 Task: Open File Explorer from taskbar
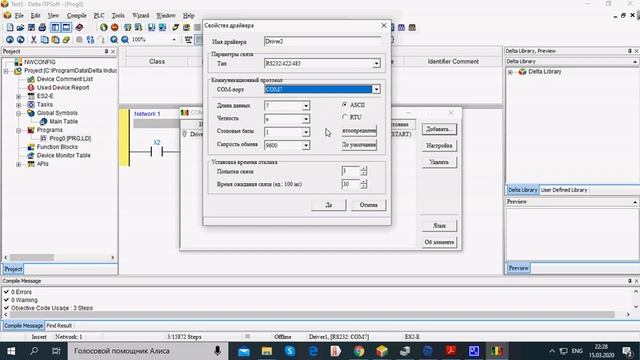(x=267, y=351)
